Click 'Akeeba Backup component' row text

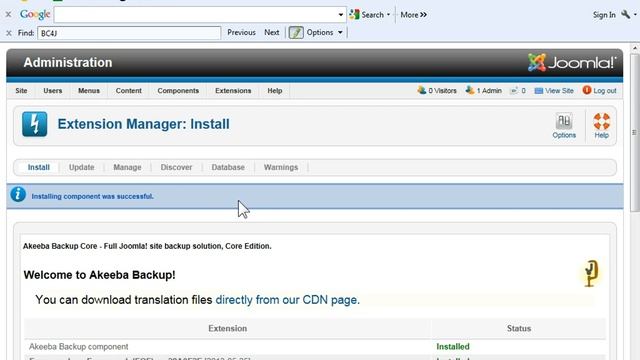click(78, 347)
